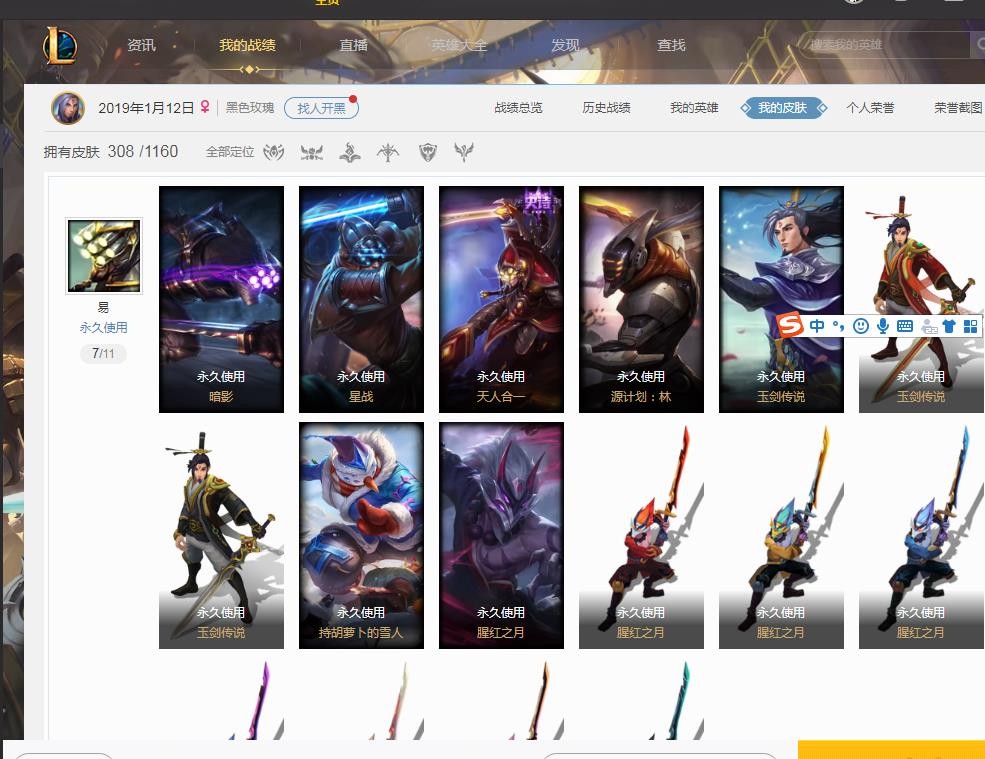Select the 全部定位 filter
This screenshot has width=985, height=759.
click(x=230, y=152)
